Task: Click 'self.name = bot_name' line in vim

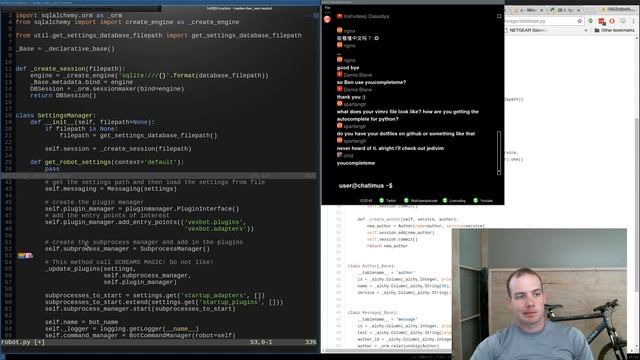Action: coord(81,322)
